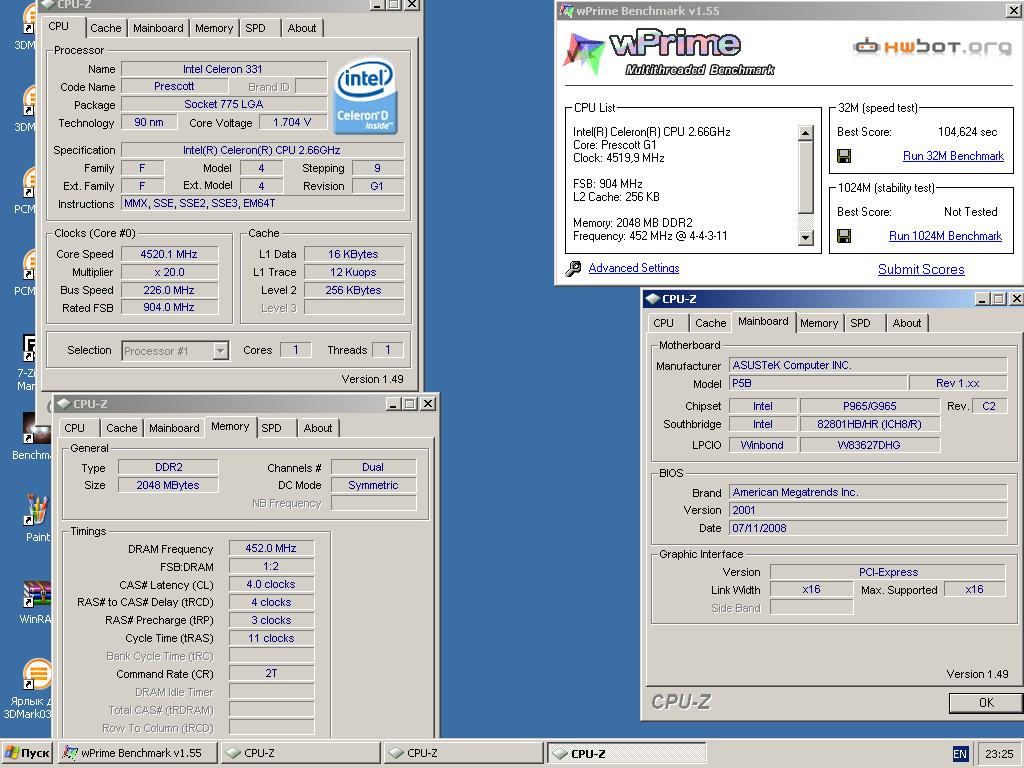The width and height of the screenshot is (1024, 768).
Task: Click Bus Speed value 226.0 MHz
Action: pyautogui.click(x=168, y=290)
